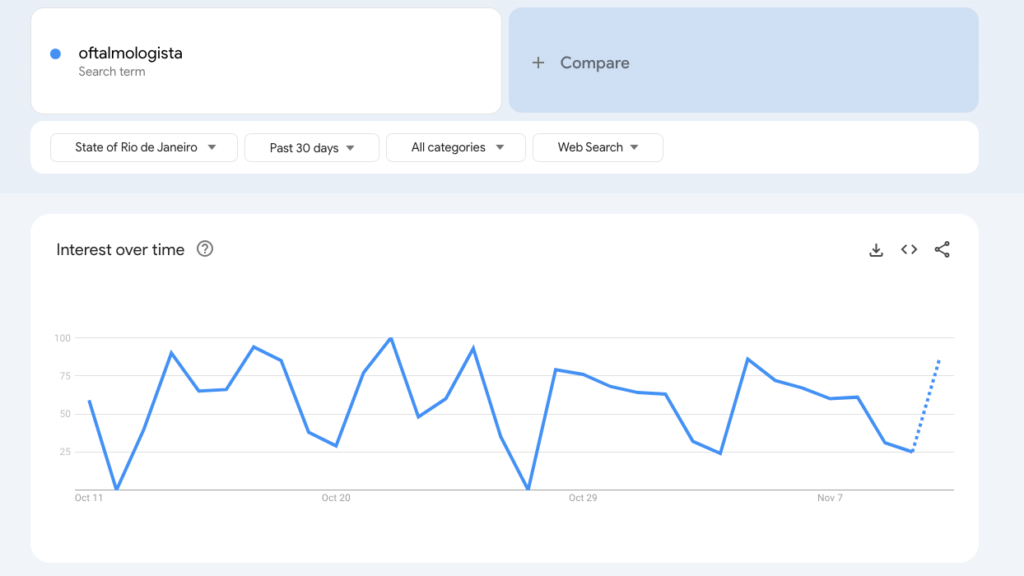Image resolution: width=1024 pixels, height=576 pixels.
Task: Click the Nov 7 axis label
Action: point(830,498)
